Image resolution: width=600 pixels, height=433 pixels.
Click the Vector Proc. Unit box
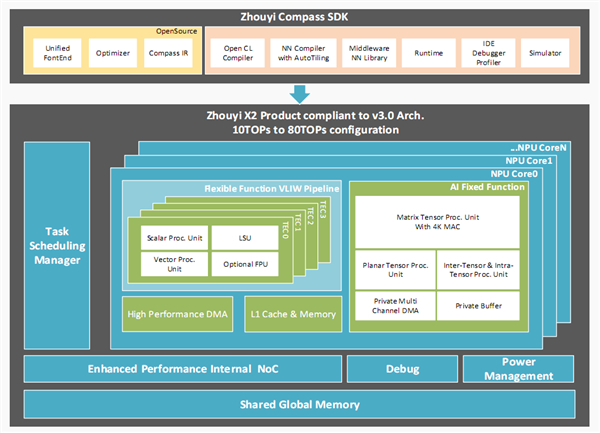[x=174, y=264]
